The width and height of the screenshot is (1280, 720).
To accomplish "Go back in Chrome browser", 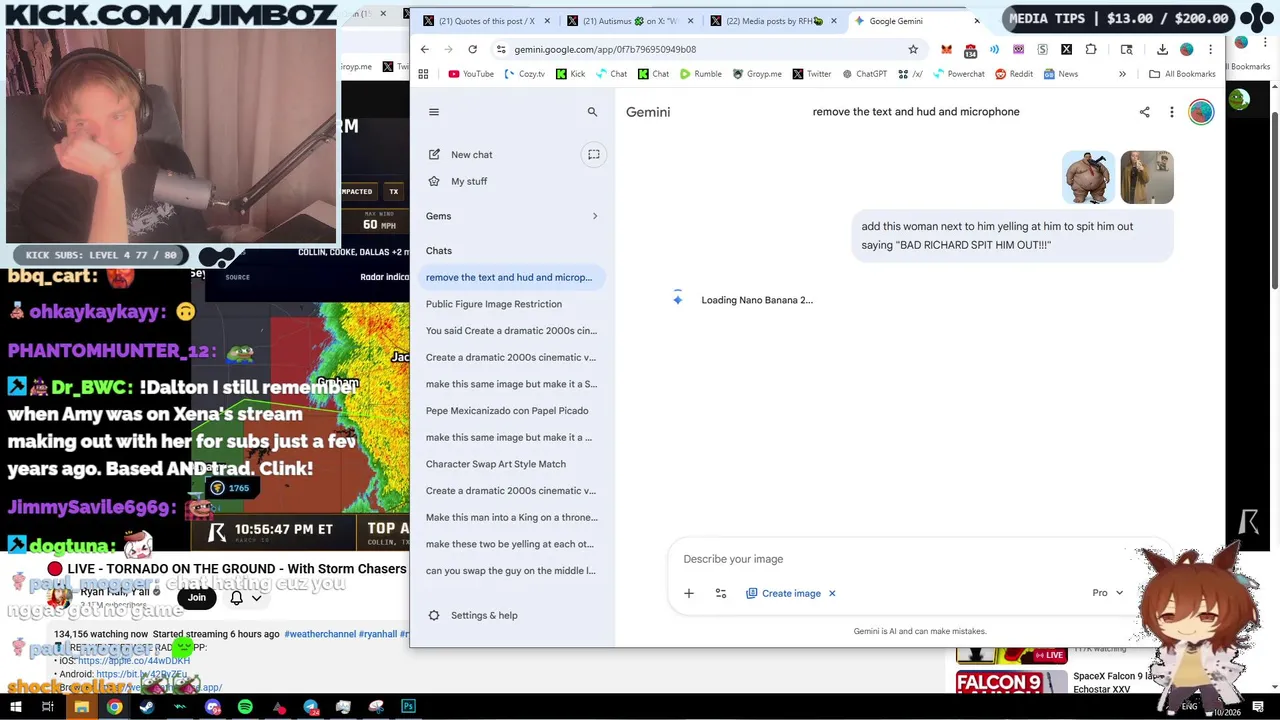I will pos(424,49).
